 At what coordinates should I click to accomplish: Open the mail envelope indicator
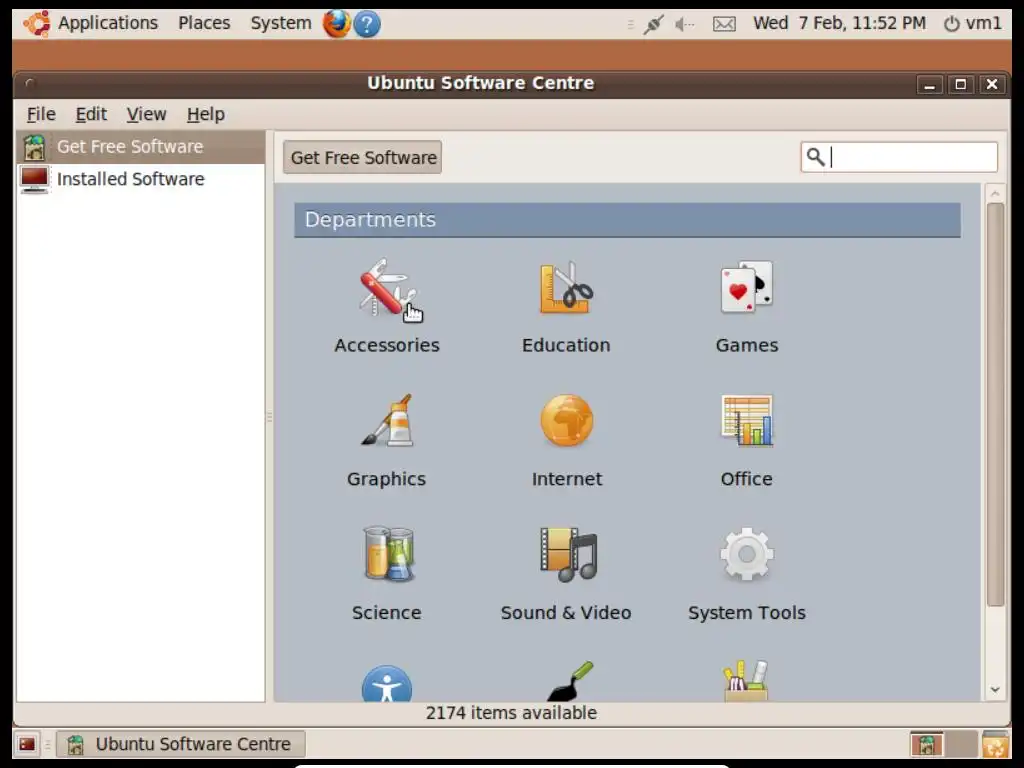(x=724, y=24)
